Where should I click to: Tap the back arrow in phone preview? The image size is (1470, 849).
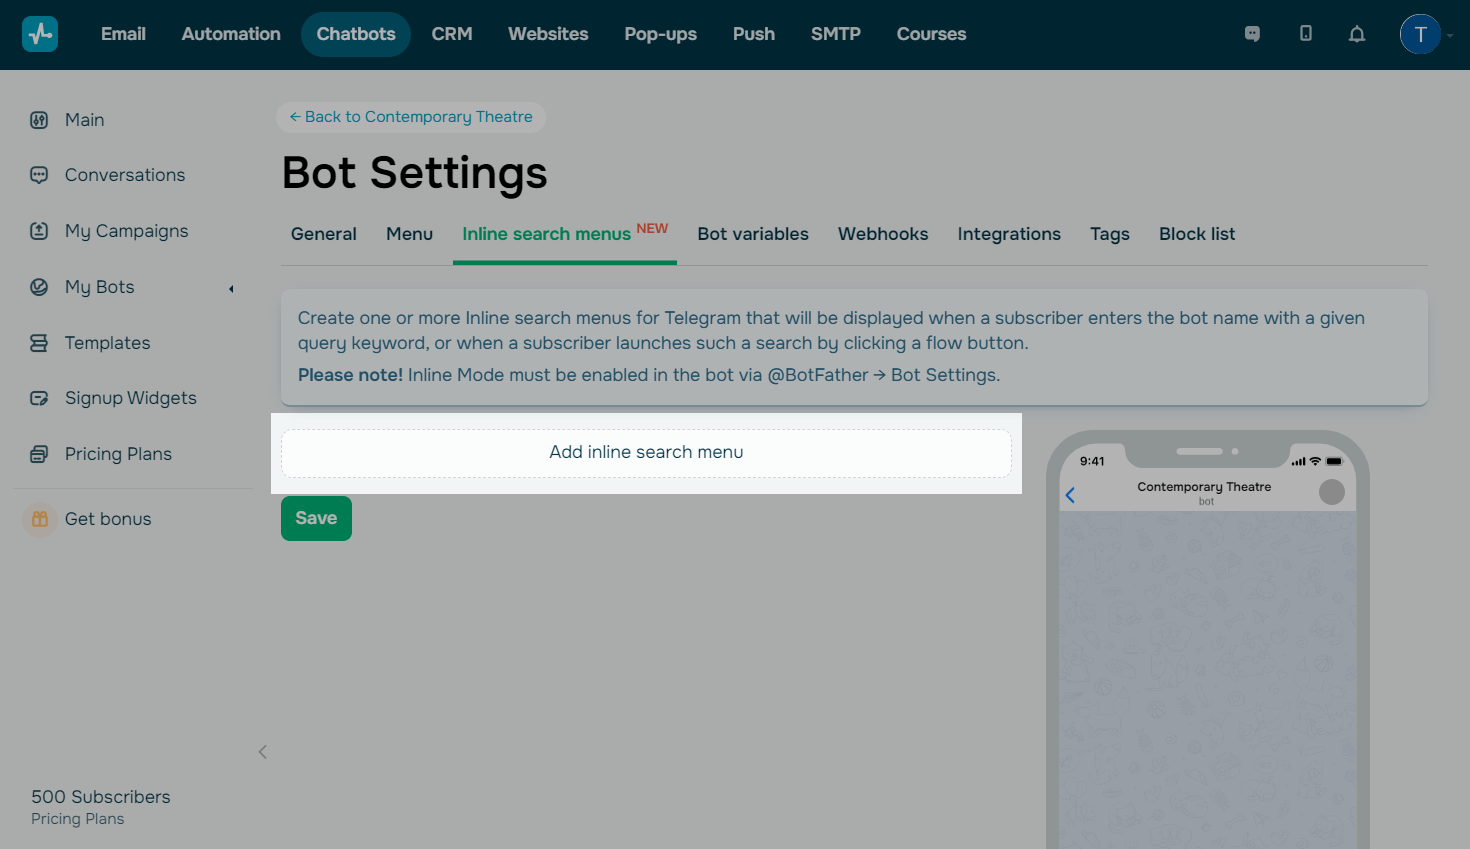coord(1070,495)
